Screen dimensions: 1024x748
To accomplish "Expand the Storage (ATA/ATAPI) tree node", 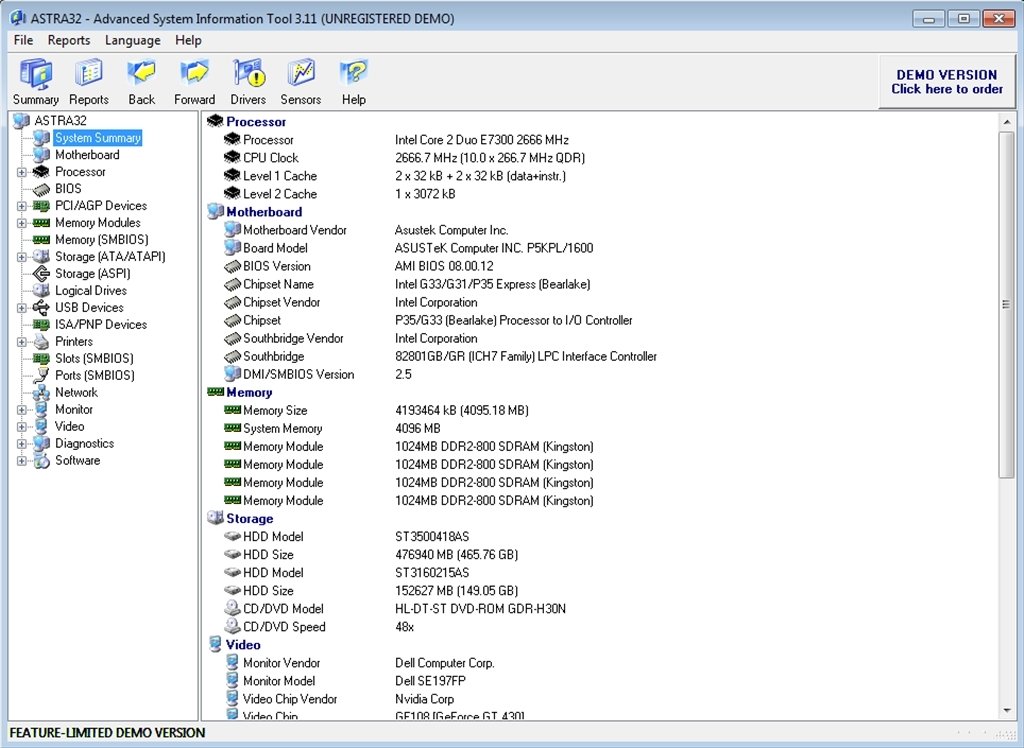I will pos(22,257).
